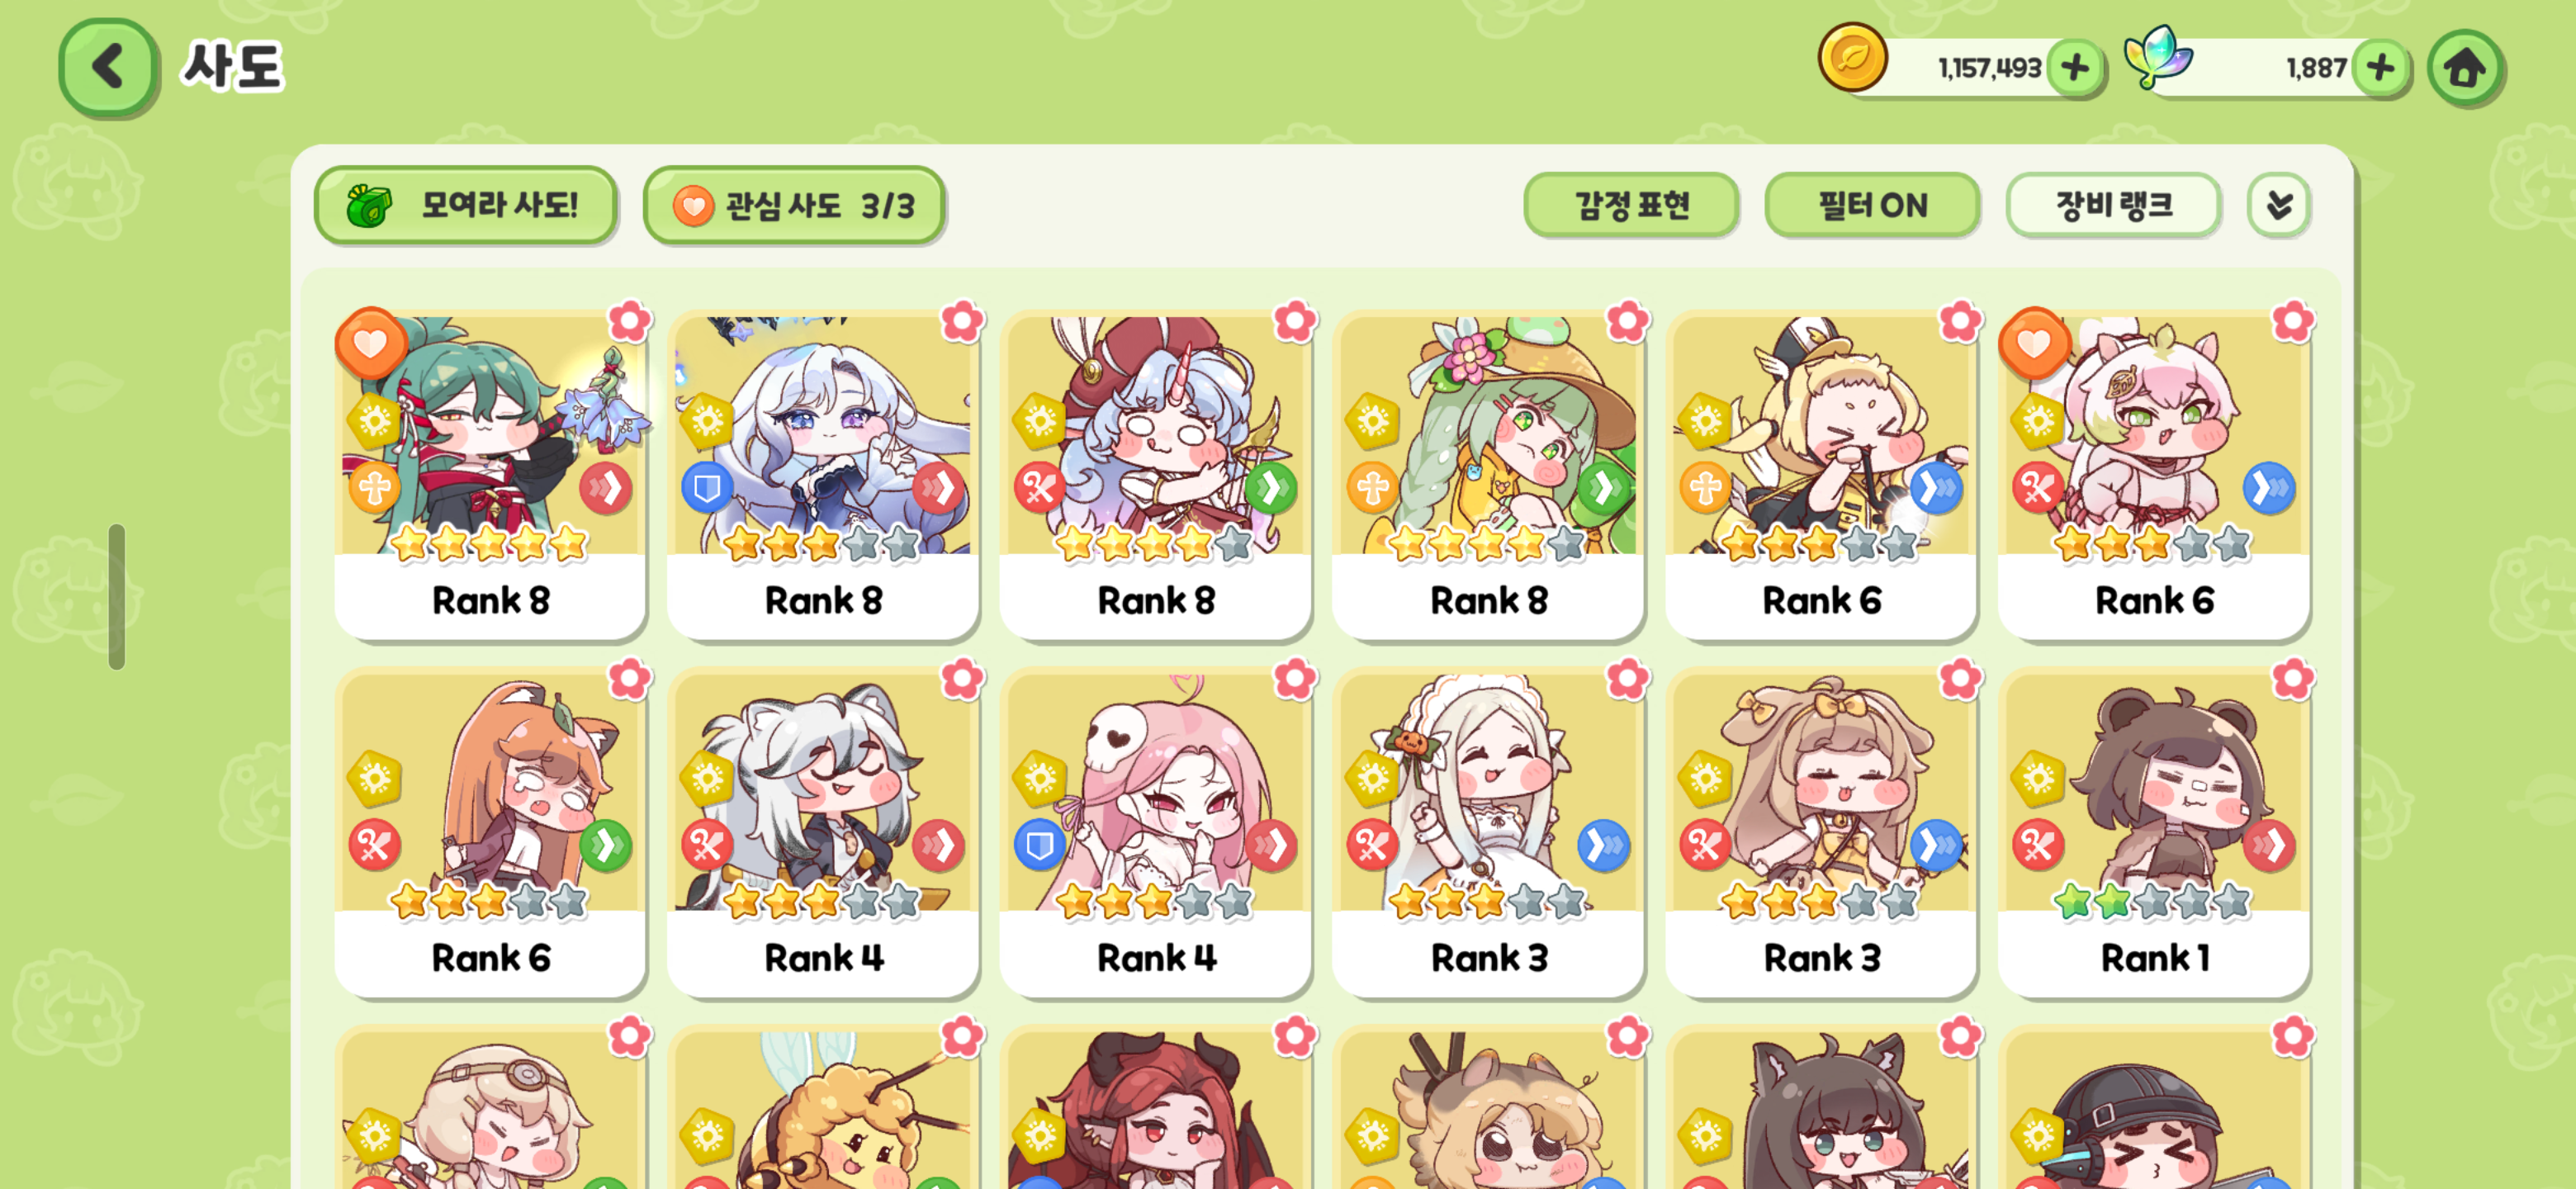2576x1189 pixels.
Task: Add crystals with the plus beside 1,887
Action: pyautogui.click(x=2380, y=68)
